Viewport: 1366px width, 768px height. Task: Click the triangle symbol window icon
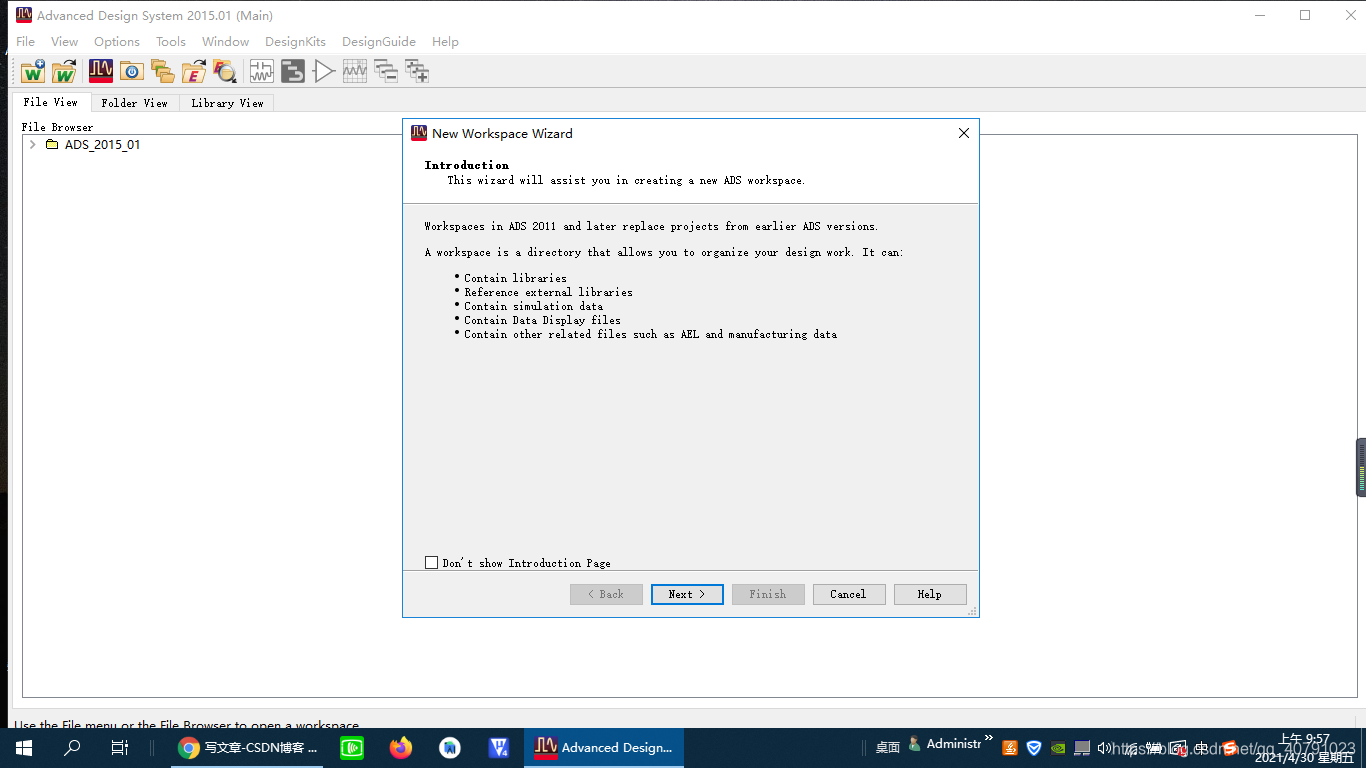click(x=323, y=71)
